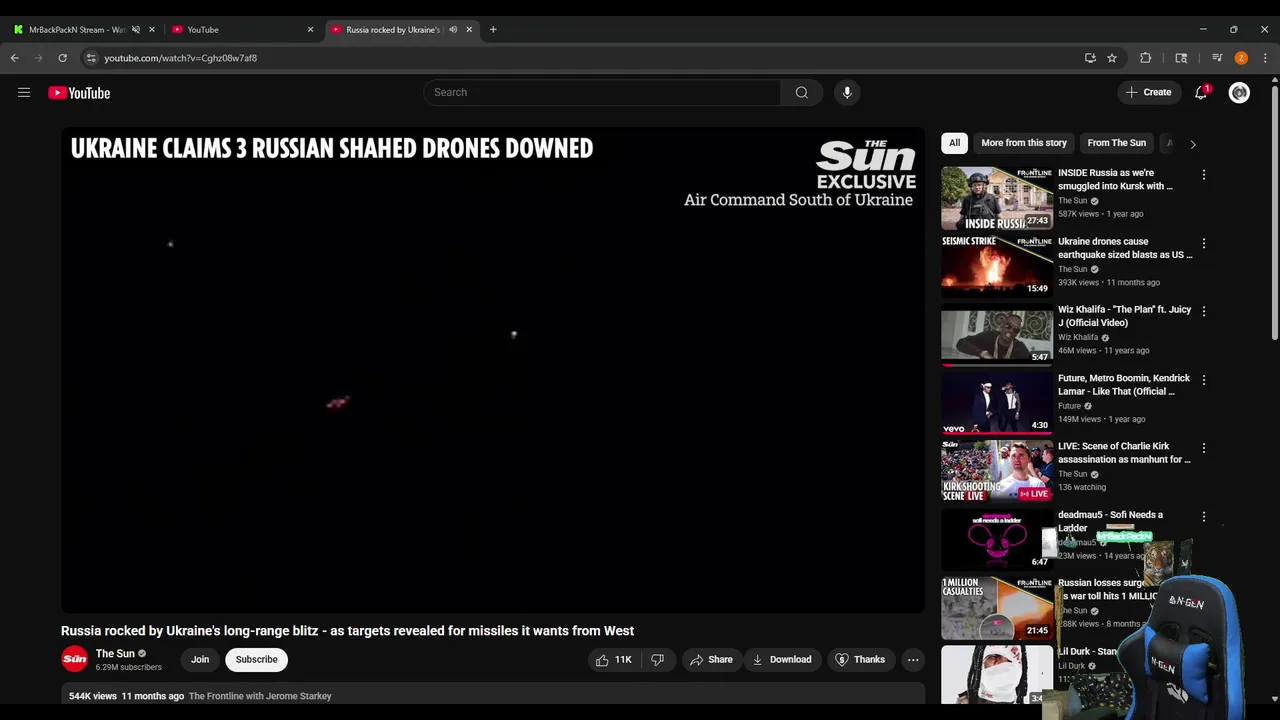Click the search magnifier button
The height and width of the screenshot is (720, 1280).
tap(802, 93)
